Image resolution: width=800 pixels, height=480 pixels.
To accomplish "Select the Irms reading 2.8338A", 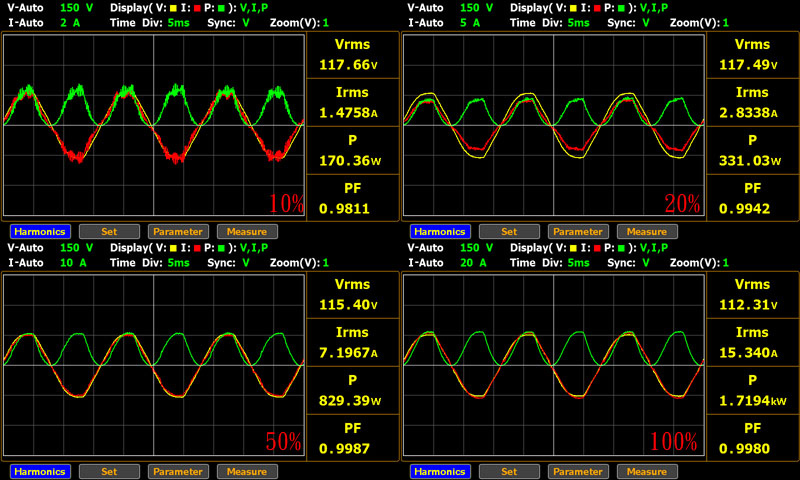I will click(748, 113).
